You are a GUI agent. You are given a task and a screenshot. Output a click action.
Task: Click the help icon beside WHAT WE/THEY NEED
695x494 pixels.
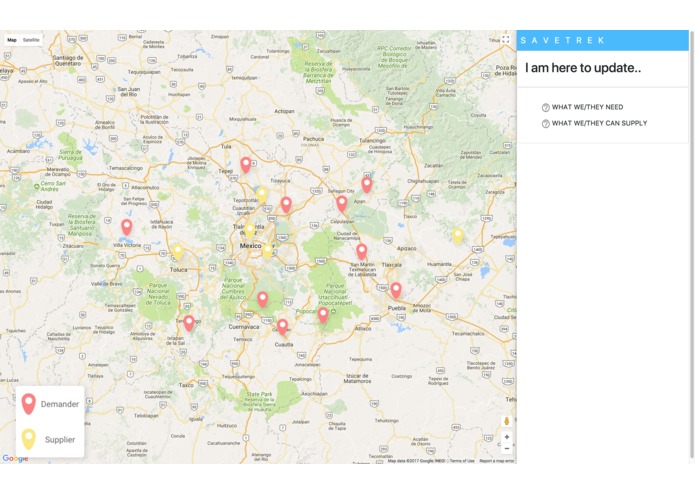(546, 107)
